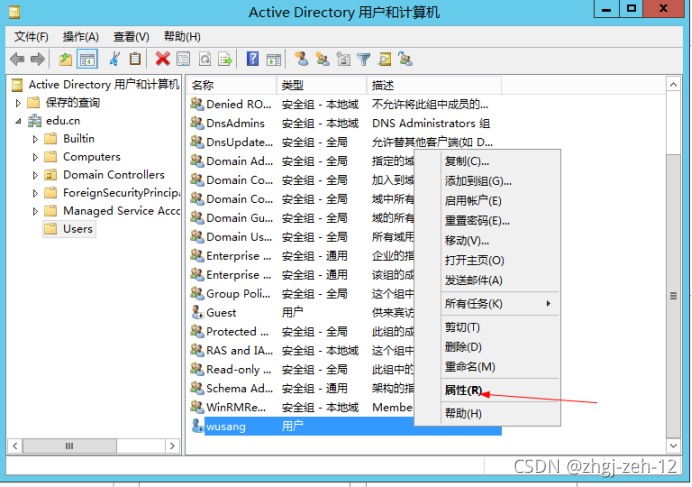
Task: Click list scrollbar up arrow
Action: (x=673, y=84)
